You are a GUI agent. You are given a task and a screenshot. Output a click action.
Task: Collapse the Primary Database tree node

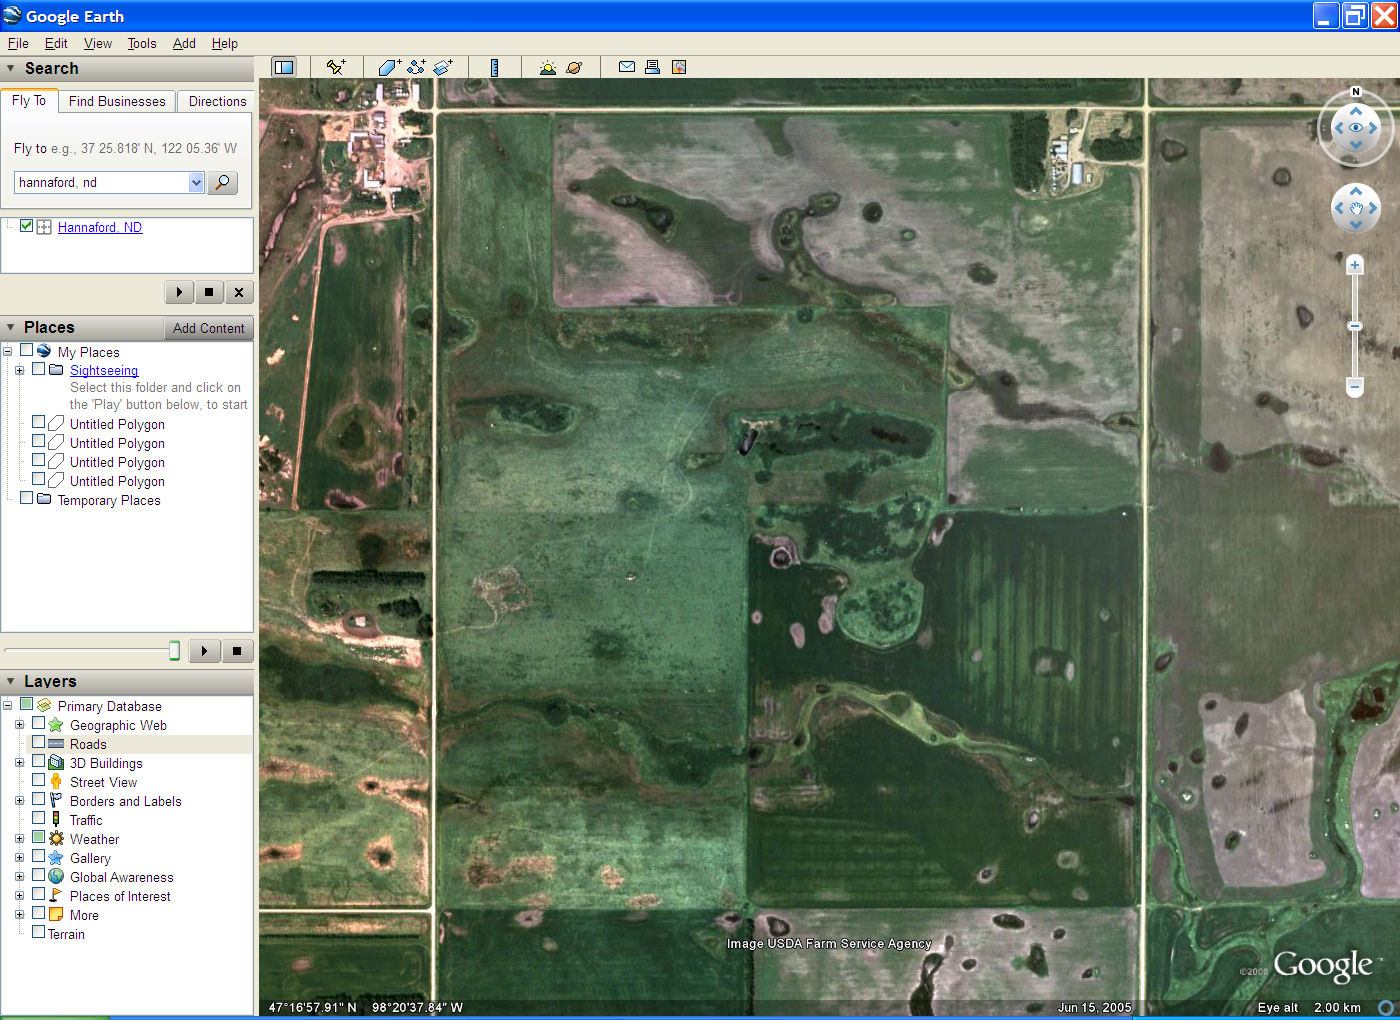click(x=7, y=706)
